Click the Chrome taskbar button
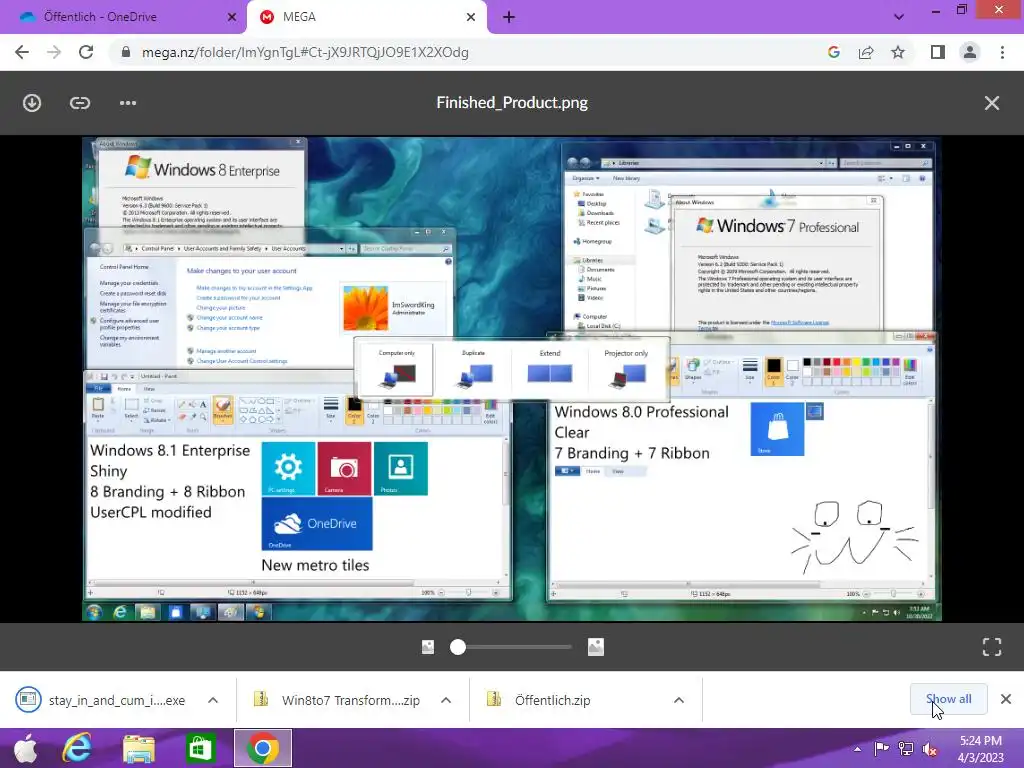This screenshot has width=1024, height=768. pos(263,748)
